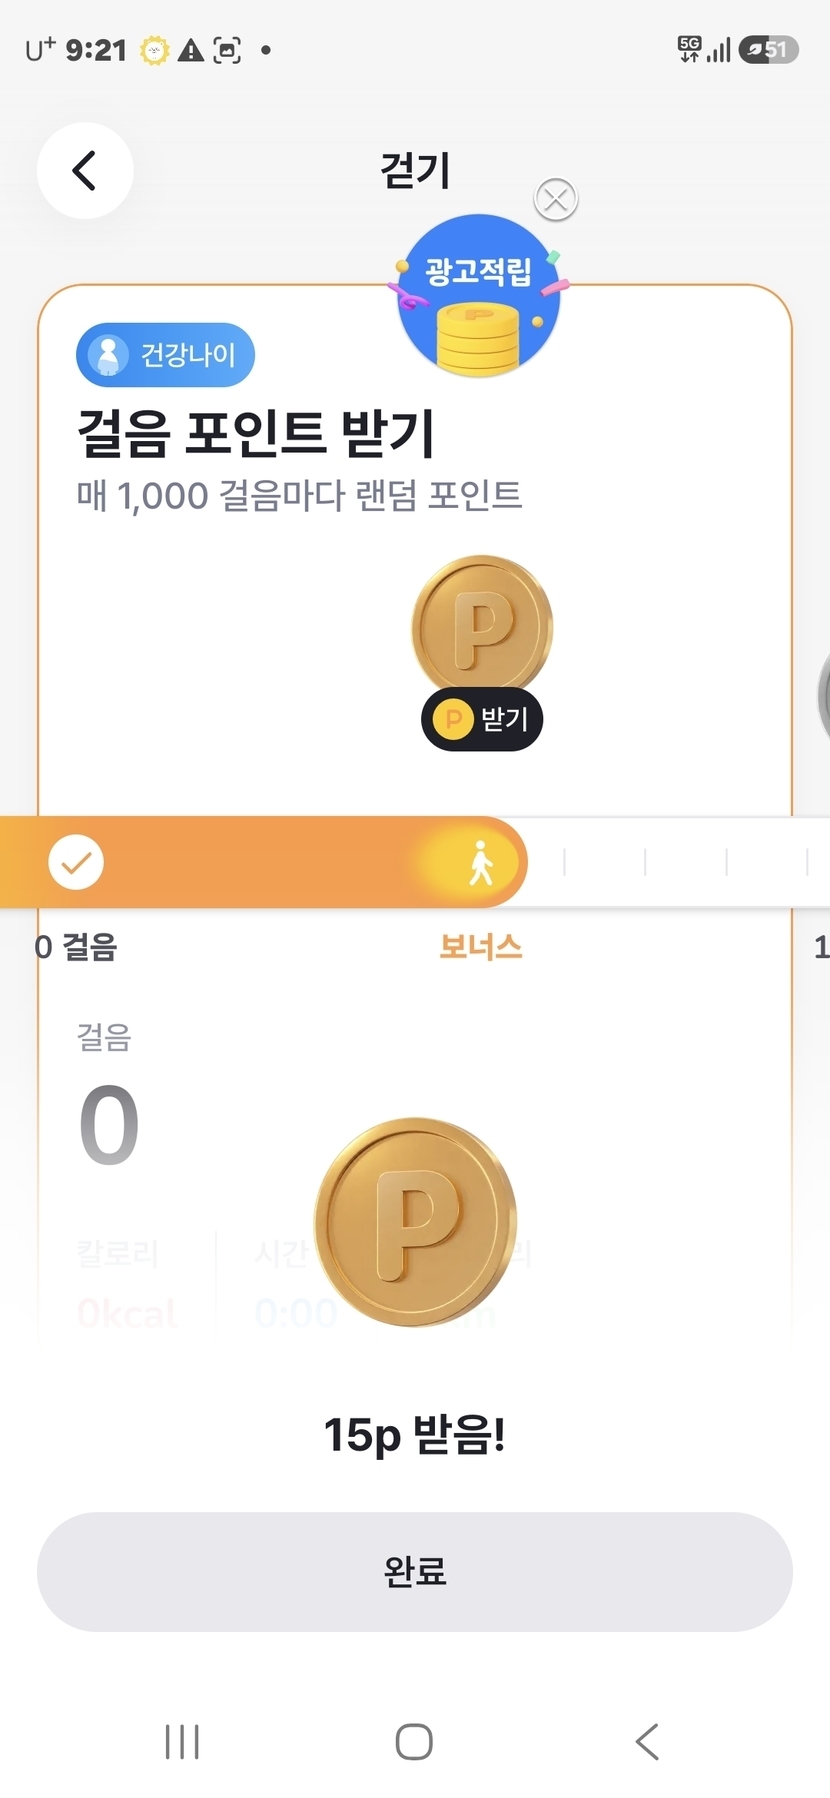Screen dimensions: 830x1798
Task: Tap Android back navigation arrow
Action: point(647,1741)
